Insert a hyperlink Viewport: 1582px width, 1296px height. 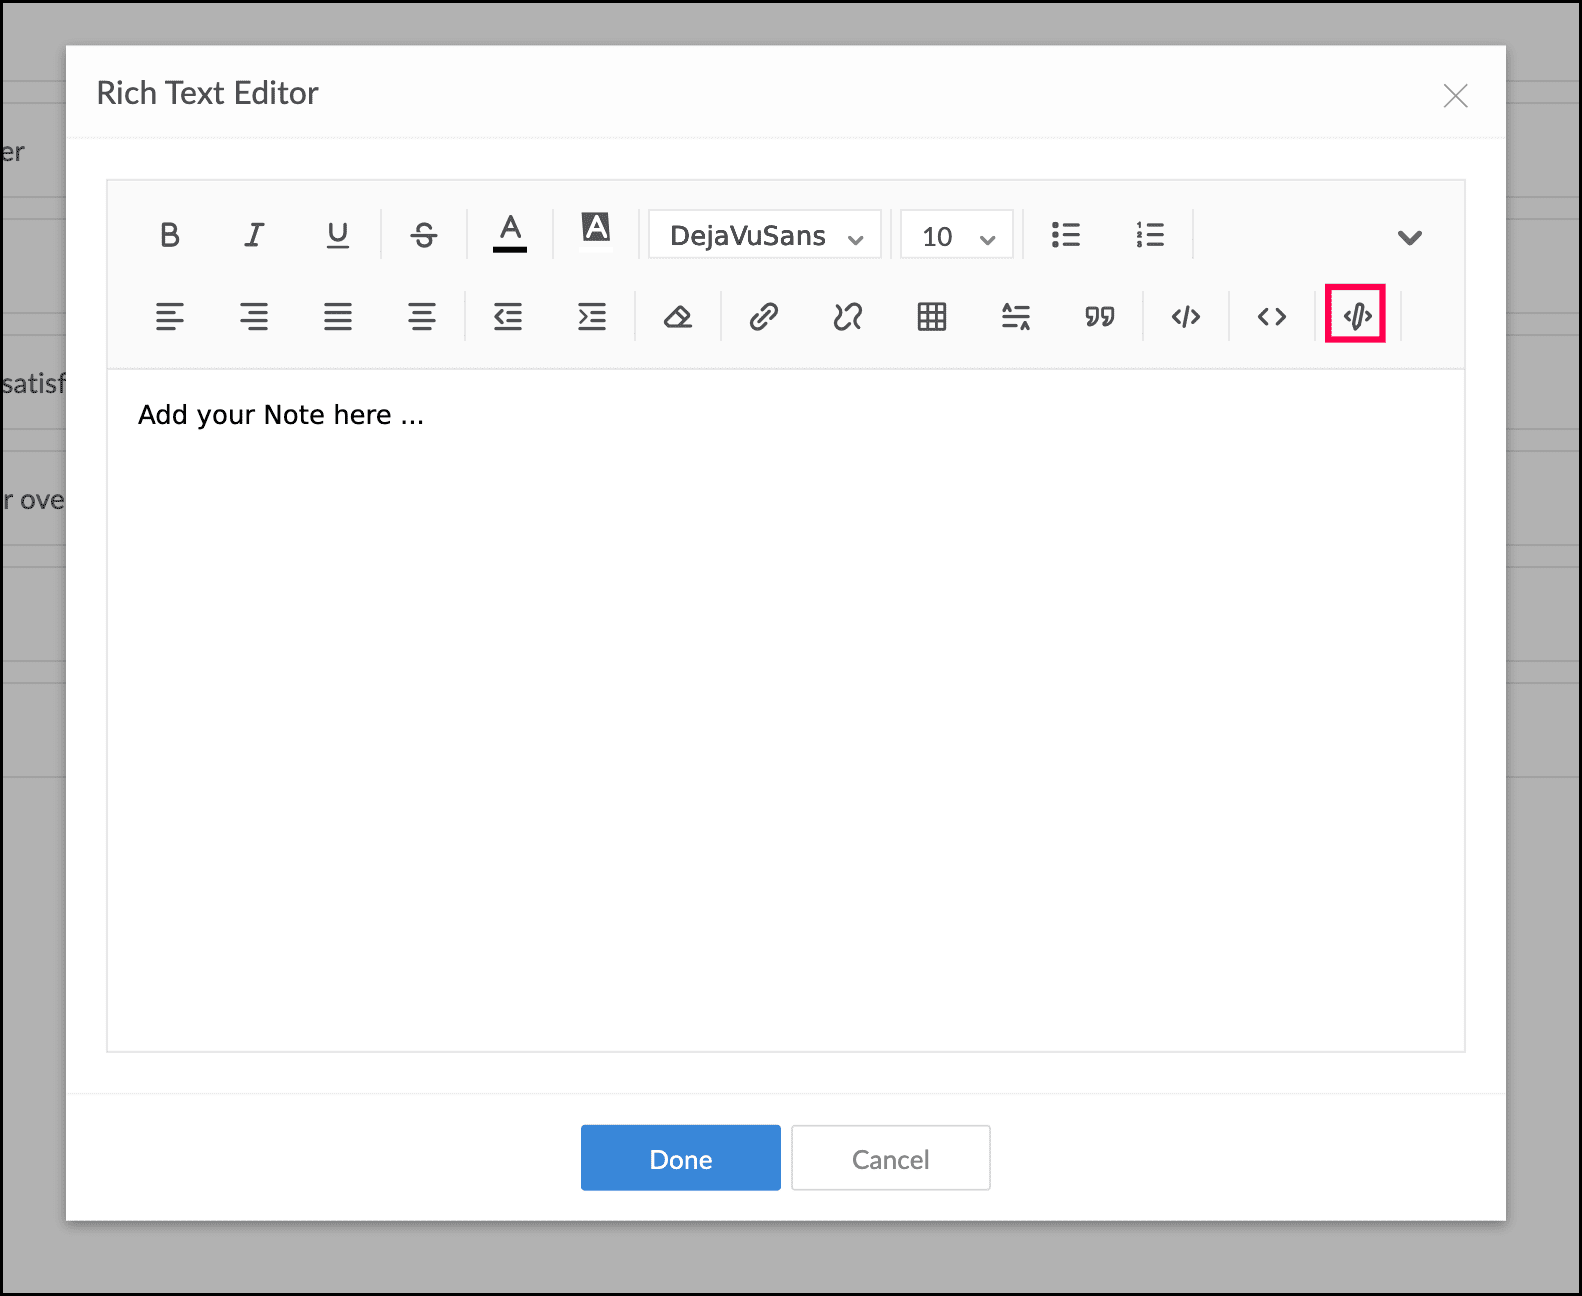[764, 317]
